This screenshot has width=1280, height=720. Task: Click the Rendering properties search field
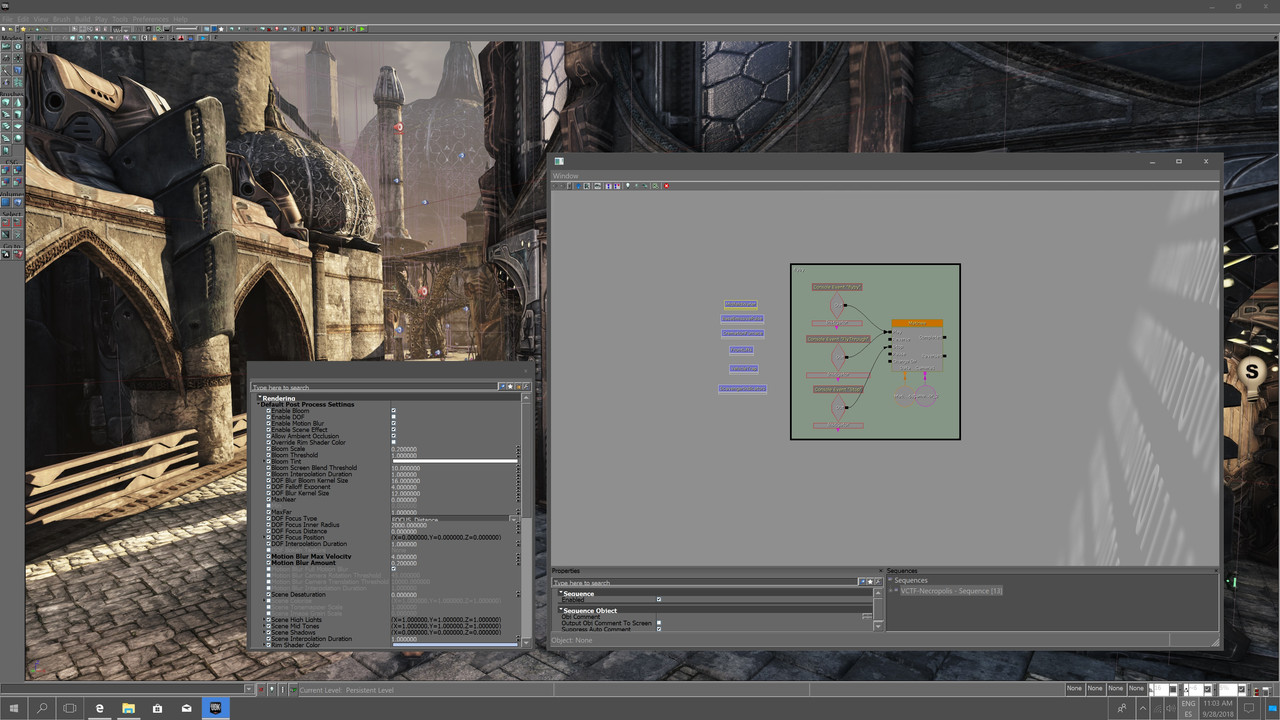point(374,387)
